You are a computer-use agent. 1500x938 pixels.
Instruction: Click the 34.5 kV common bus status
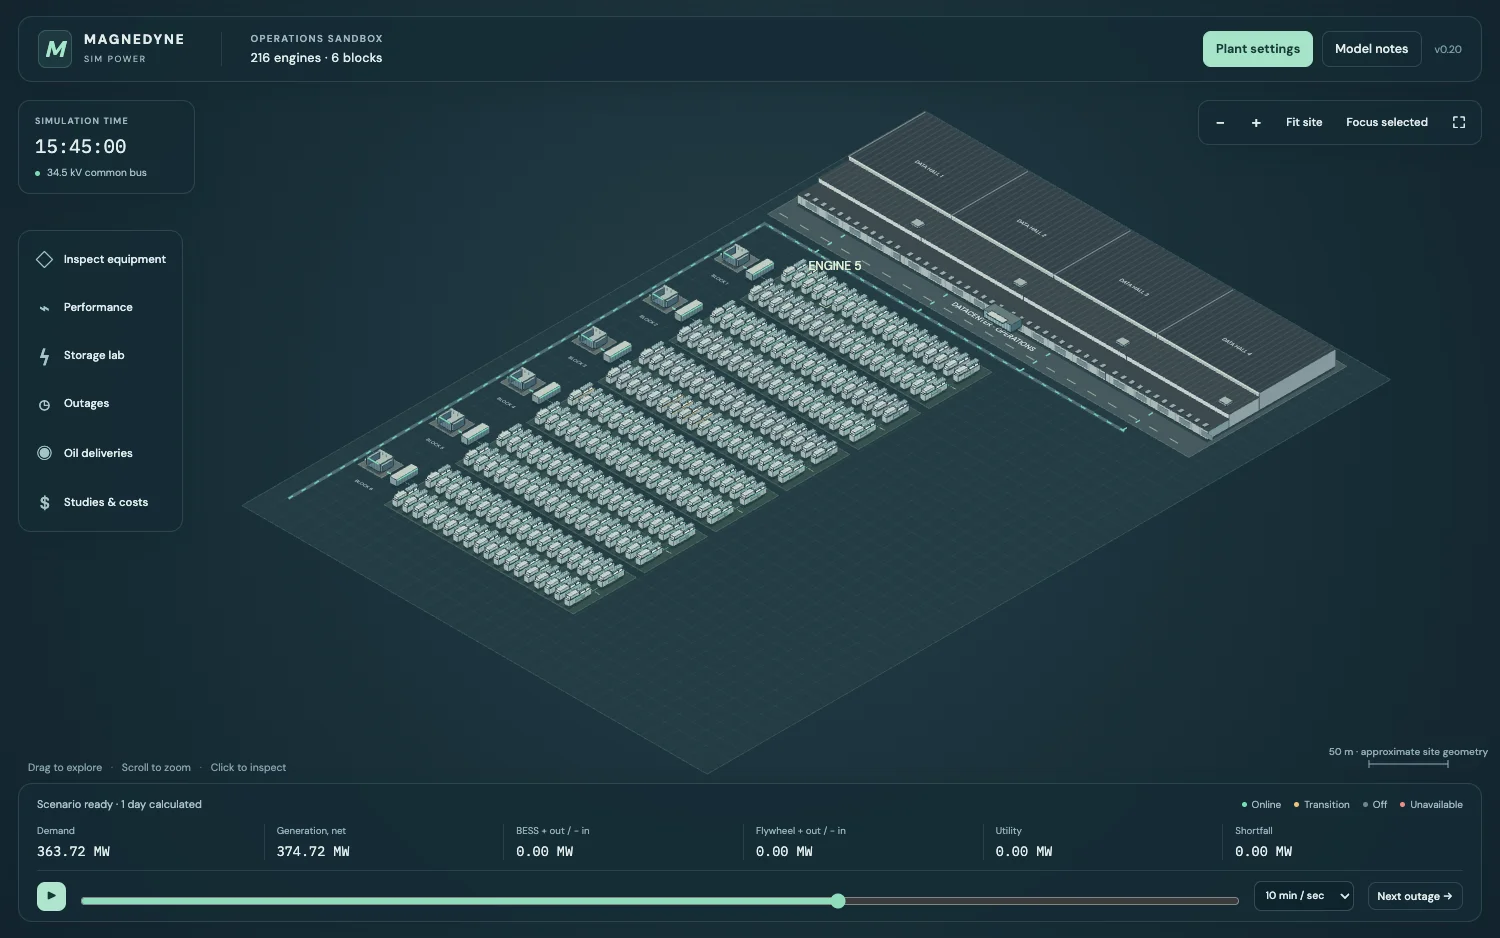click(x=91, y=173)
